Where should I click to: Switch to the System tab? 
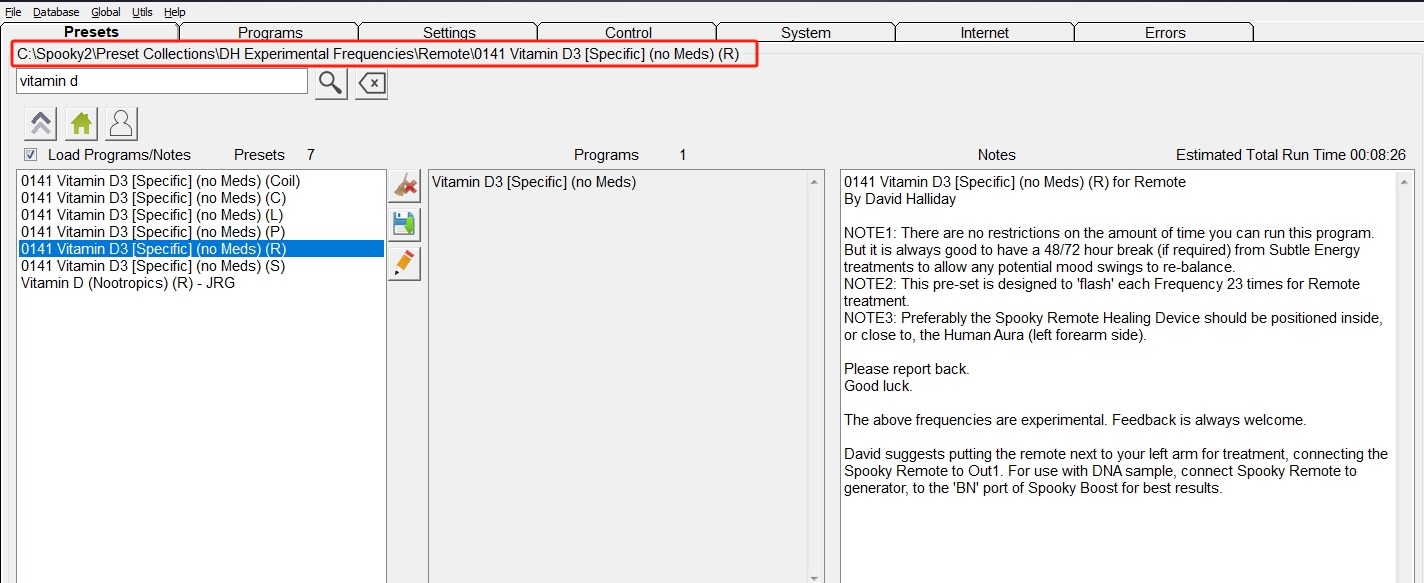[806, 33]
